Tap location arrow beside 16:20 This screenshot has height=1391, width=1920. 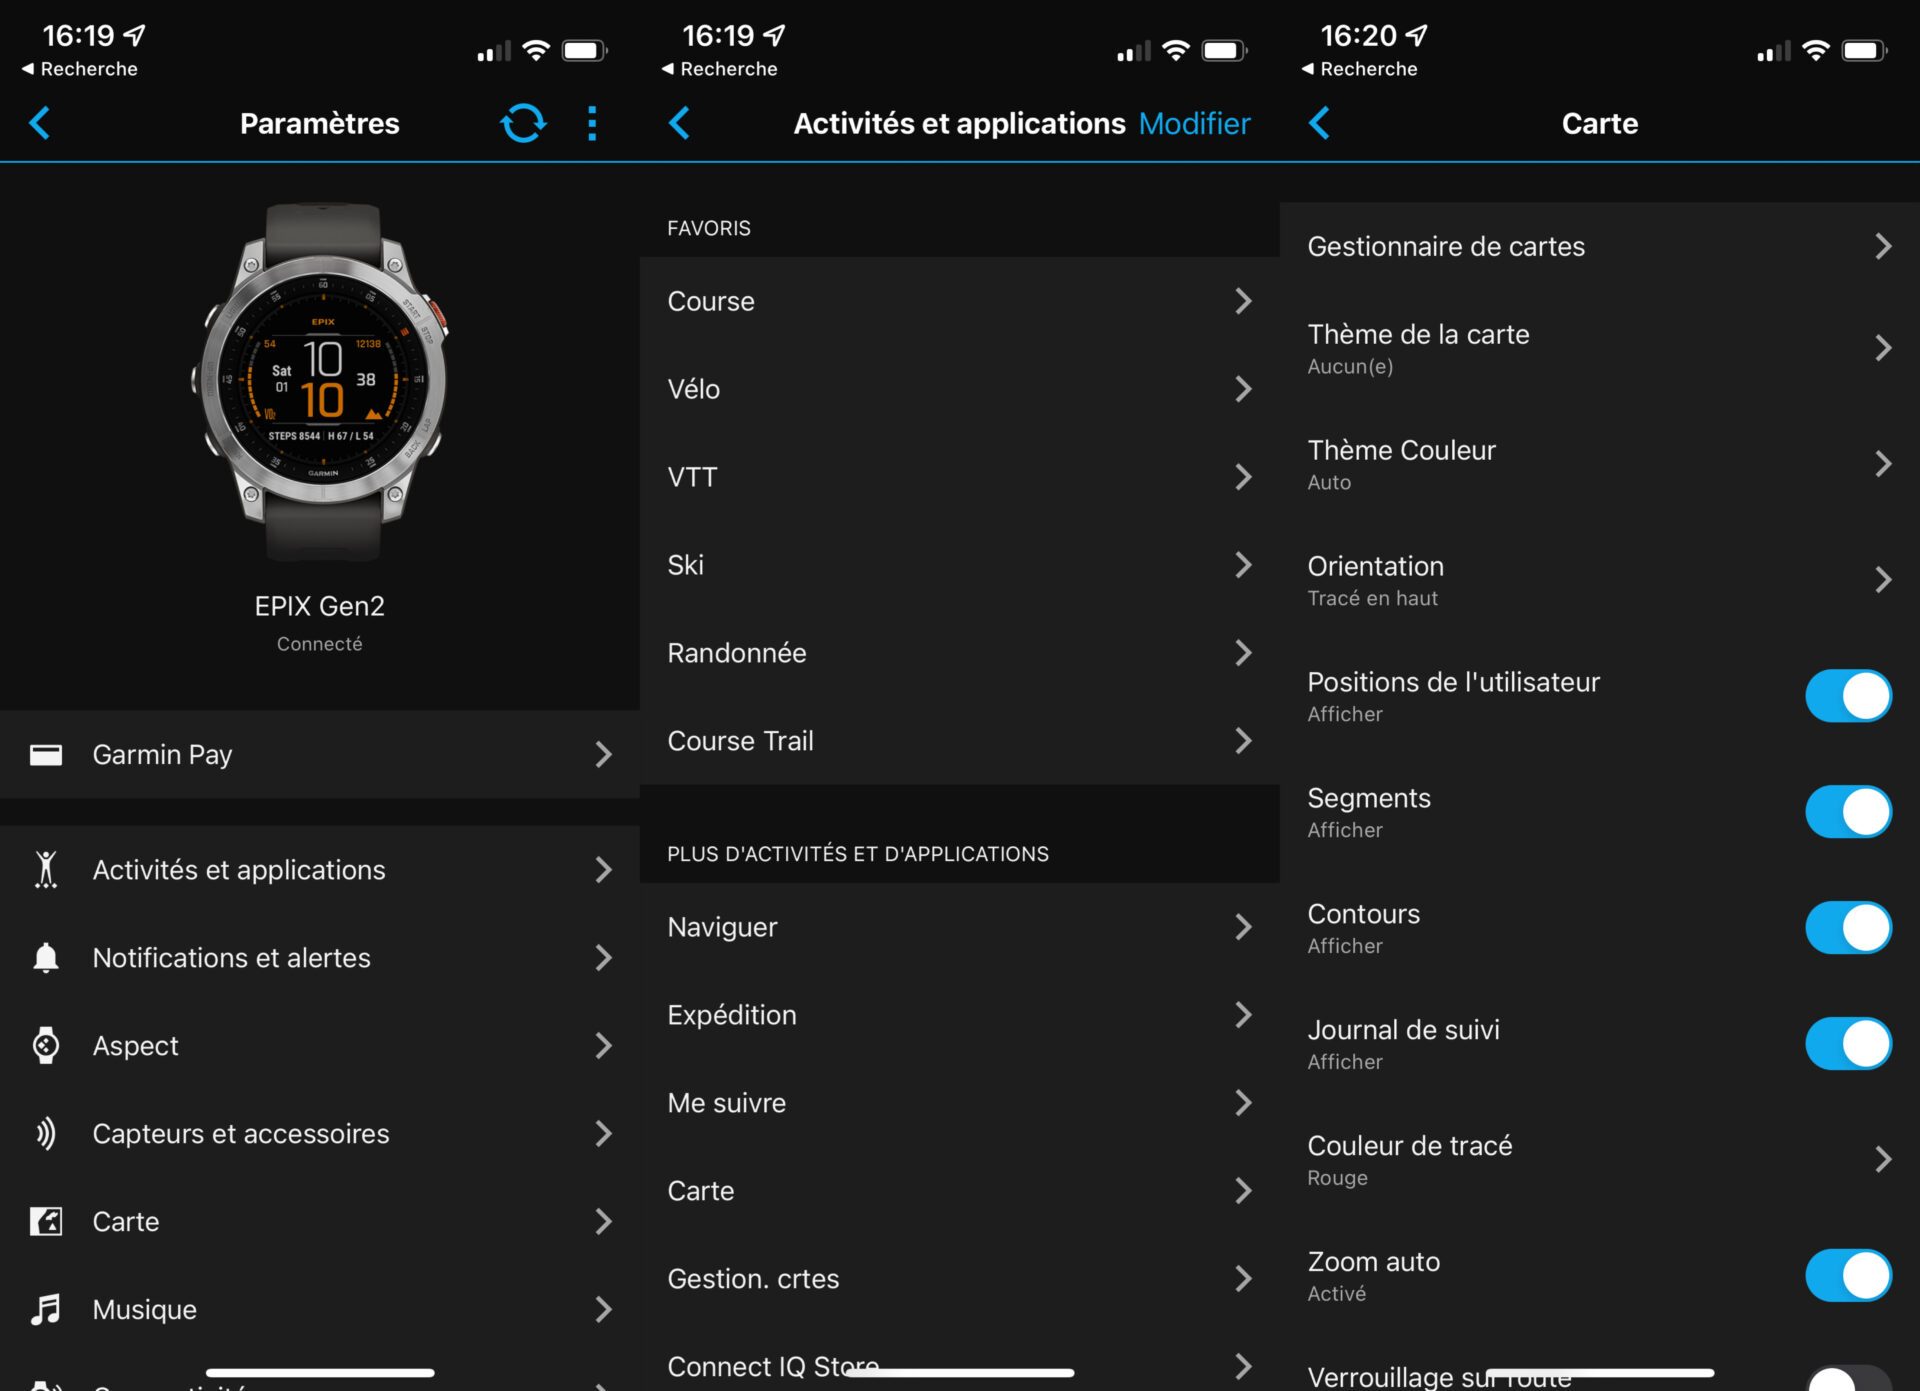coord(1417,36)
